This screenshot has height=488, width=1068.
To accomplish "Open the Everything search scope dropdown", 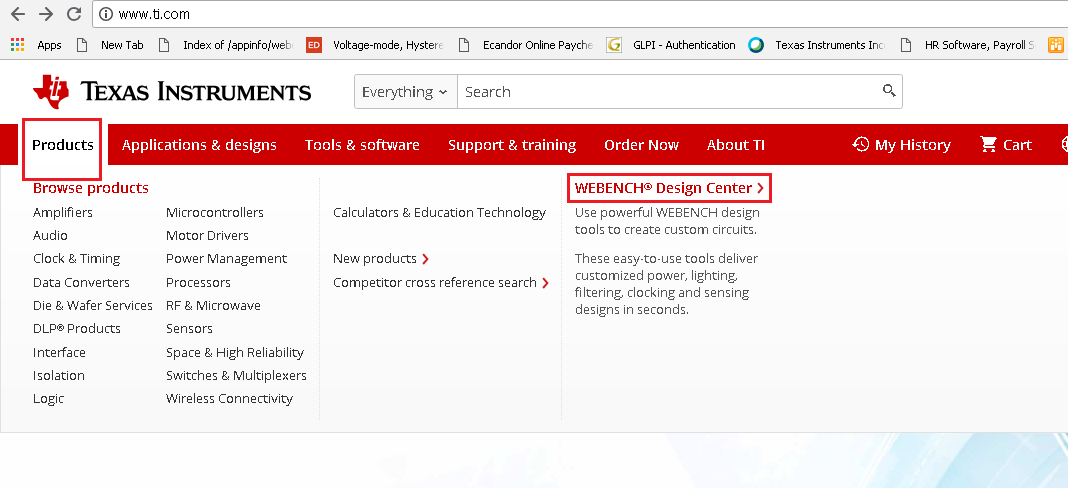I will coord(405,91).
